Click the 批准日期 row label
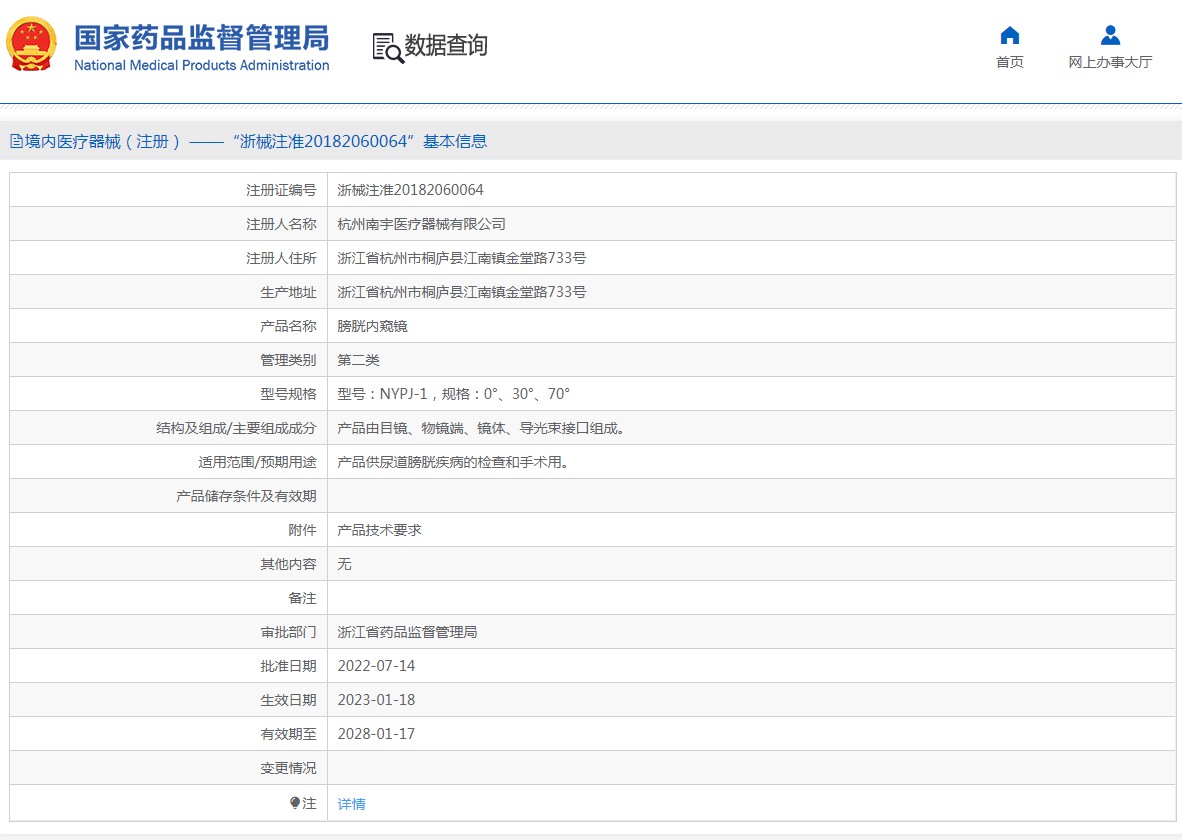The width and height of the screenshot is (1182, 840). pyautogui.click(x=288, y=666)
